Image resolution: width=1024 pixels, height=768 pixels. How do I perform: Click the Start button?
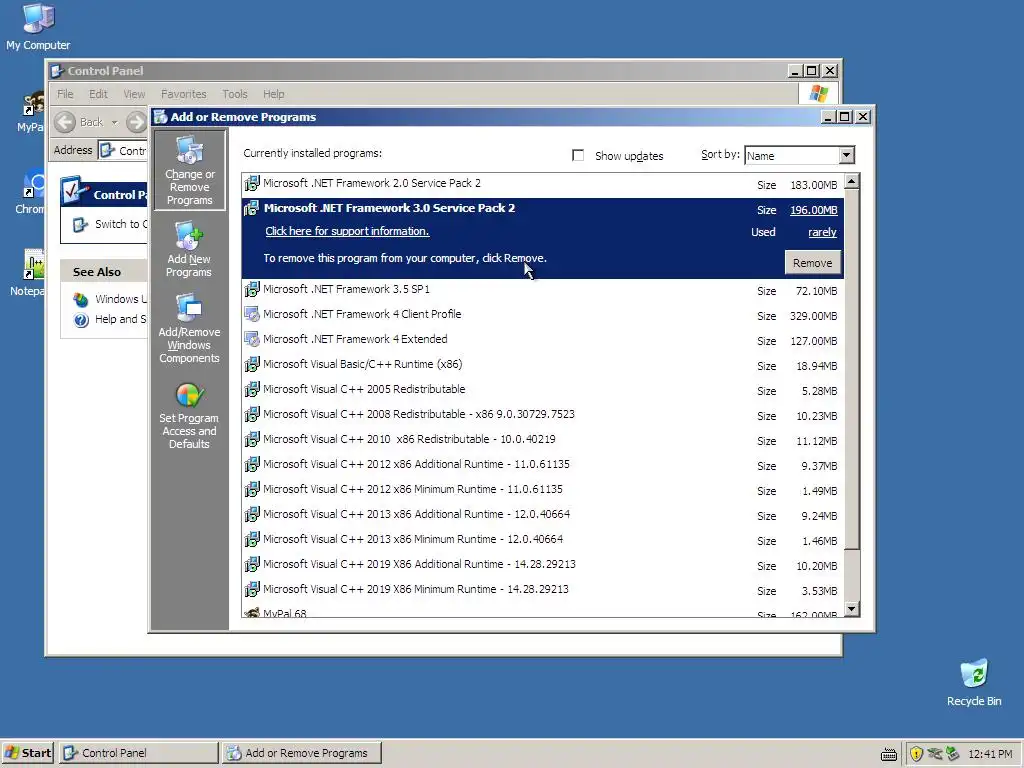[27, 753]
